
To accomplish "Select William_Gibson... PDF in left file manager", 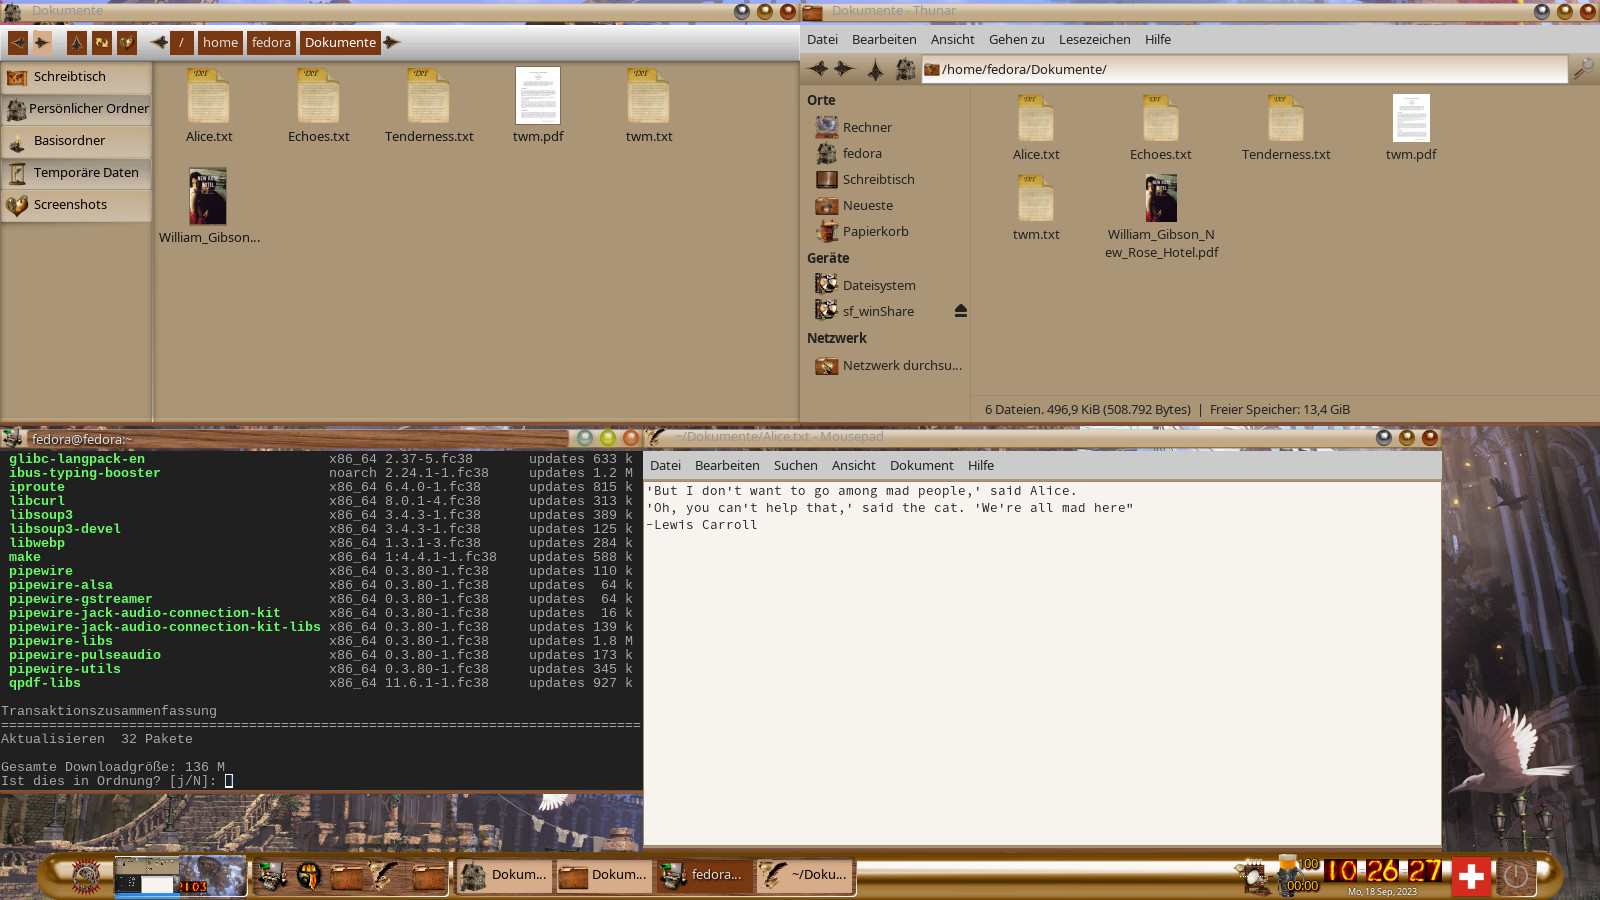I will (209, 206).
